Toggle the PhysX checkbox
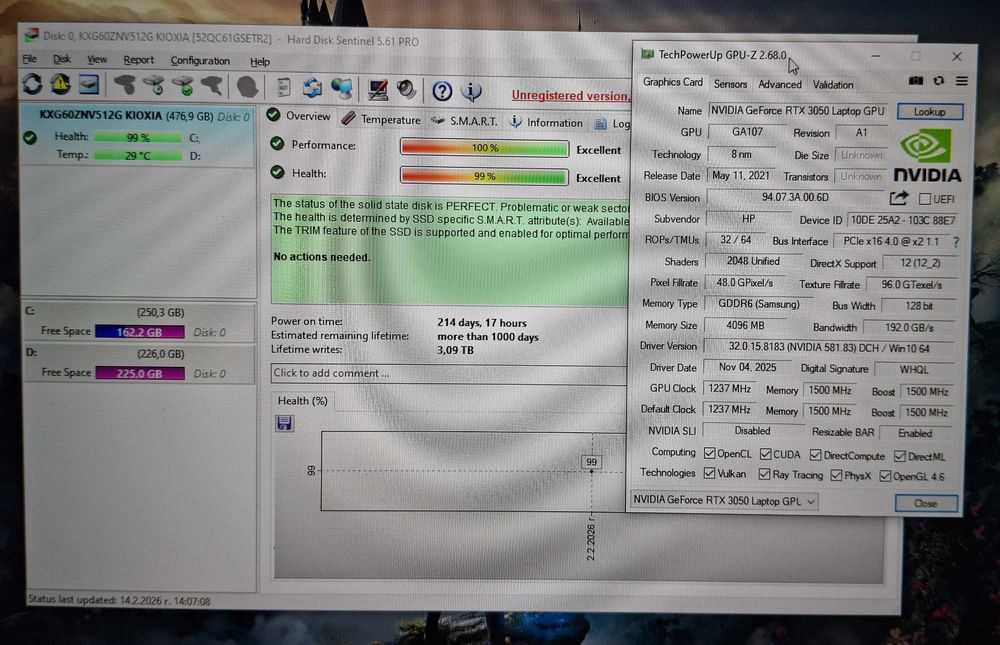1000x645 pixels. (x=836, y=475)
